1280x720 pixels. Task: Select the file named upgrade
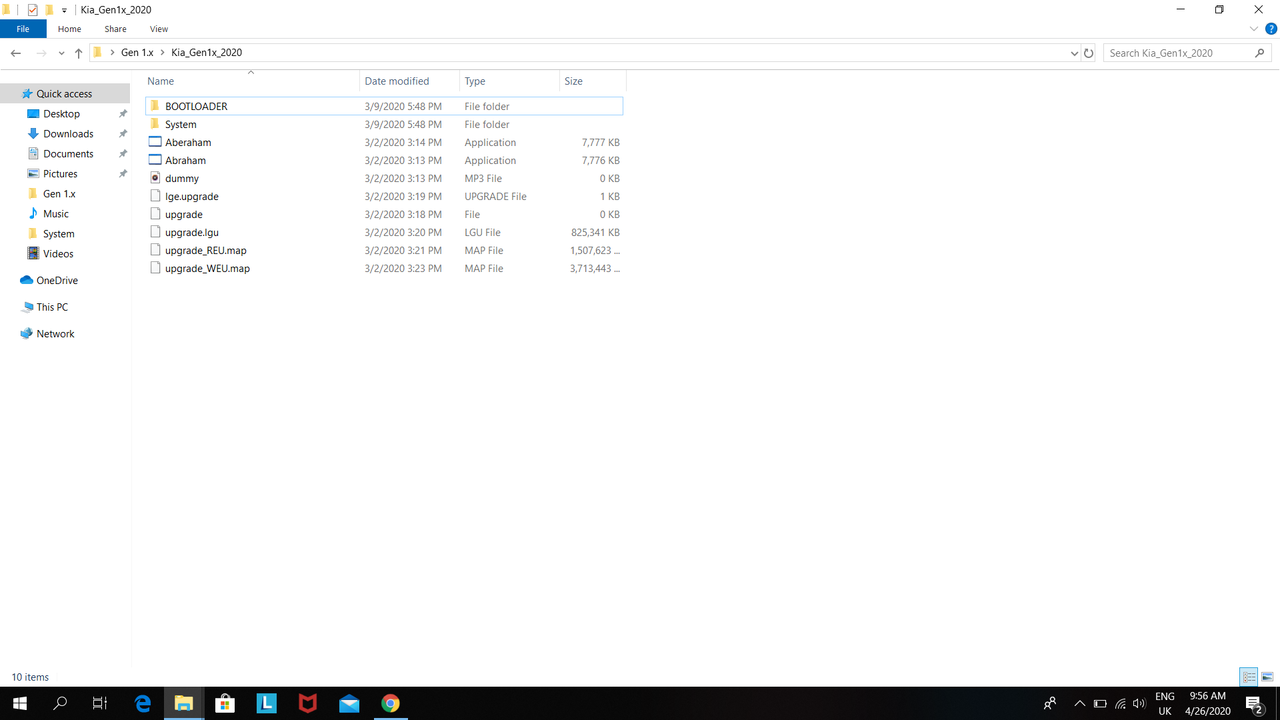(x=184, y=214)
